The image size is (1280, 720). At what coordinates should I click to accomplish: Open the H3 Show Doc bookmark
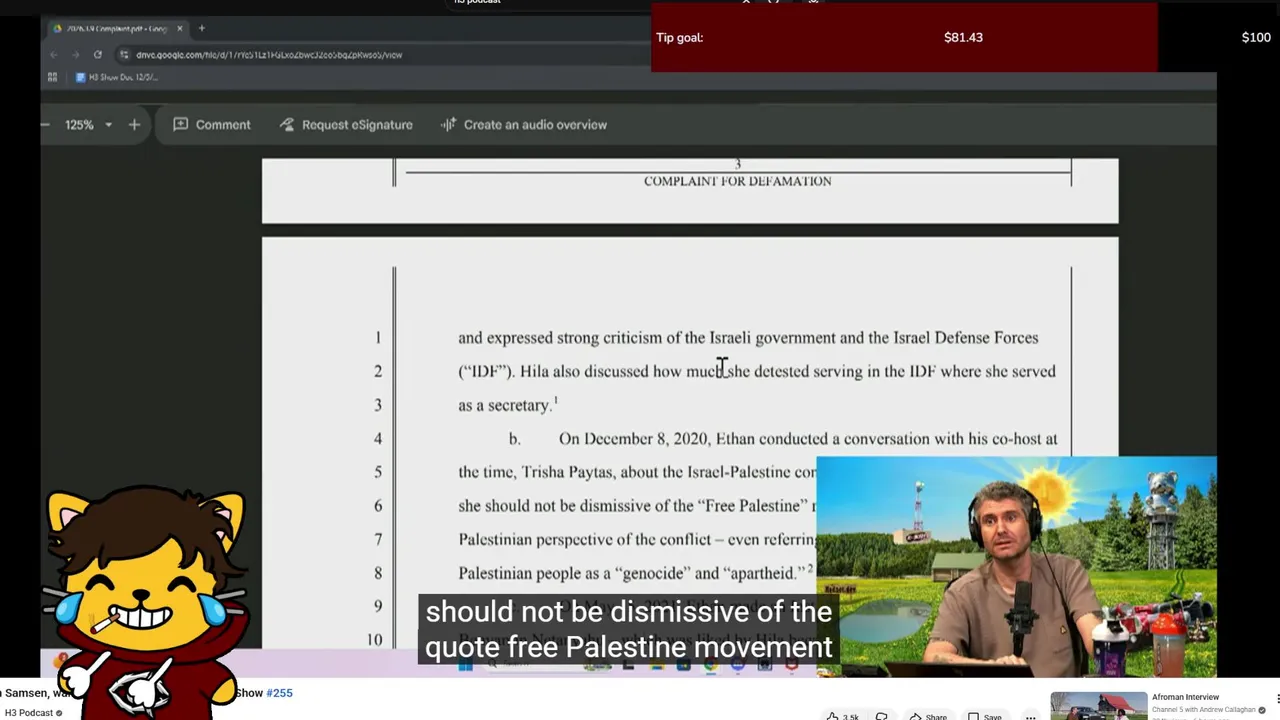click(x=117, y=77)
